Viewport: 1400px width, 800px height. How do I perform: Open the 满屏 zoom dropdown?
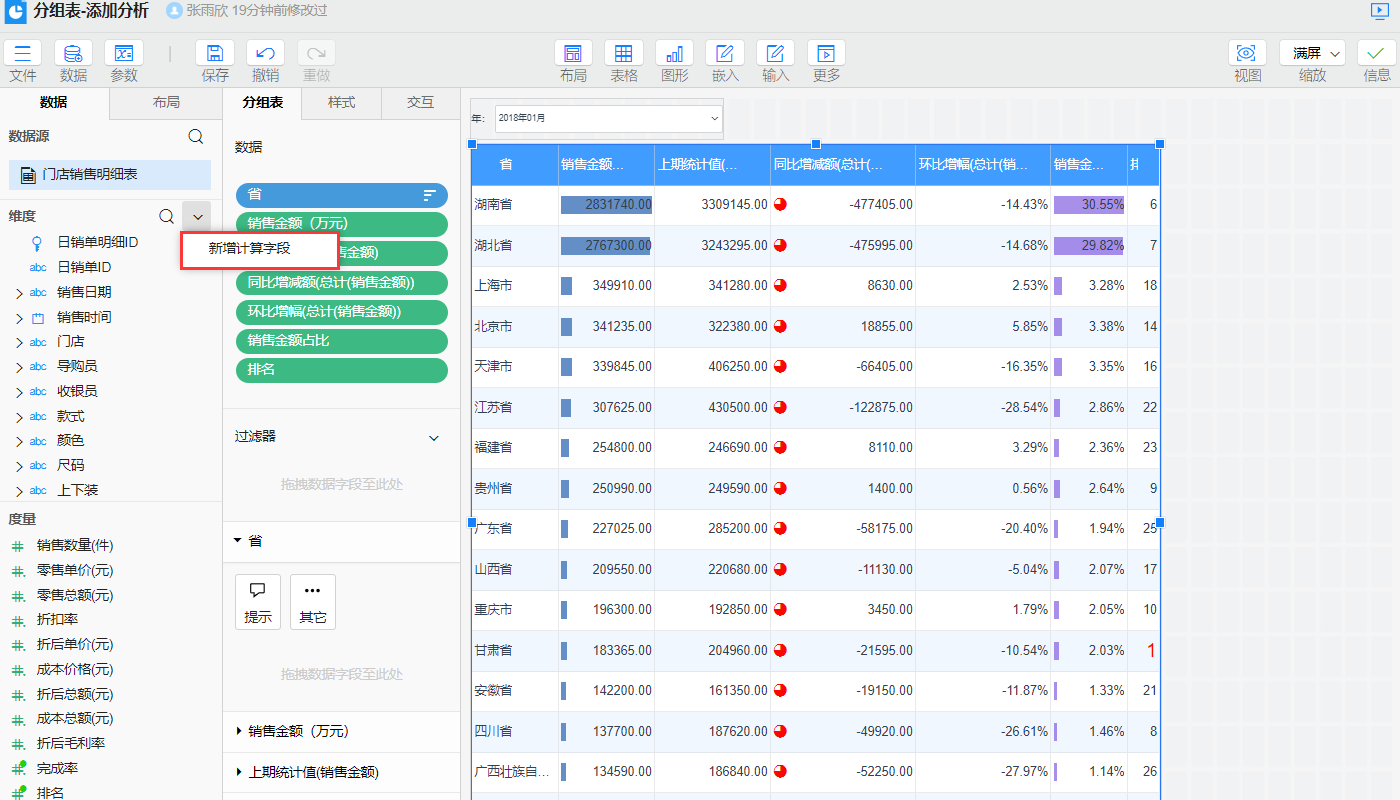(1312, 54)
